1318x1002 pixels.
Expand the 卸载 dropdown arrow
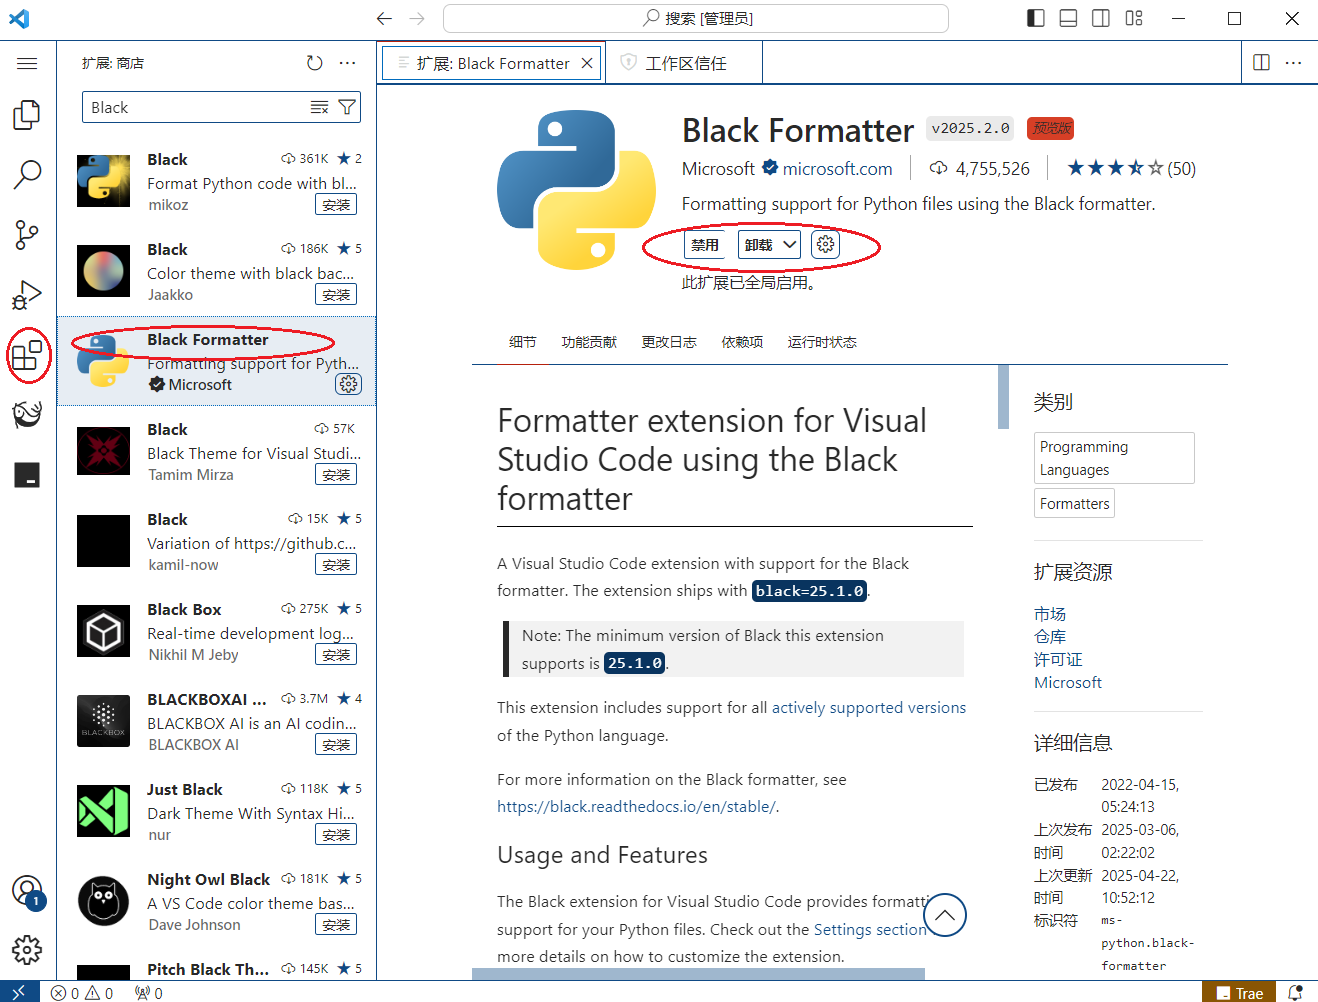[790, 244]
